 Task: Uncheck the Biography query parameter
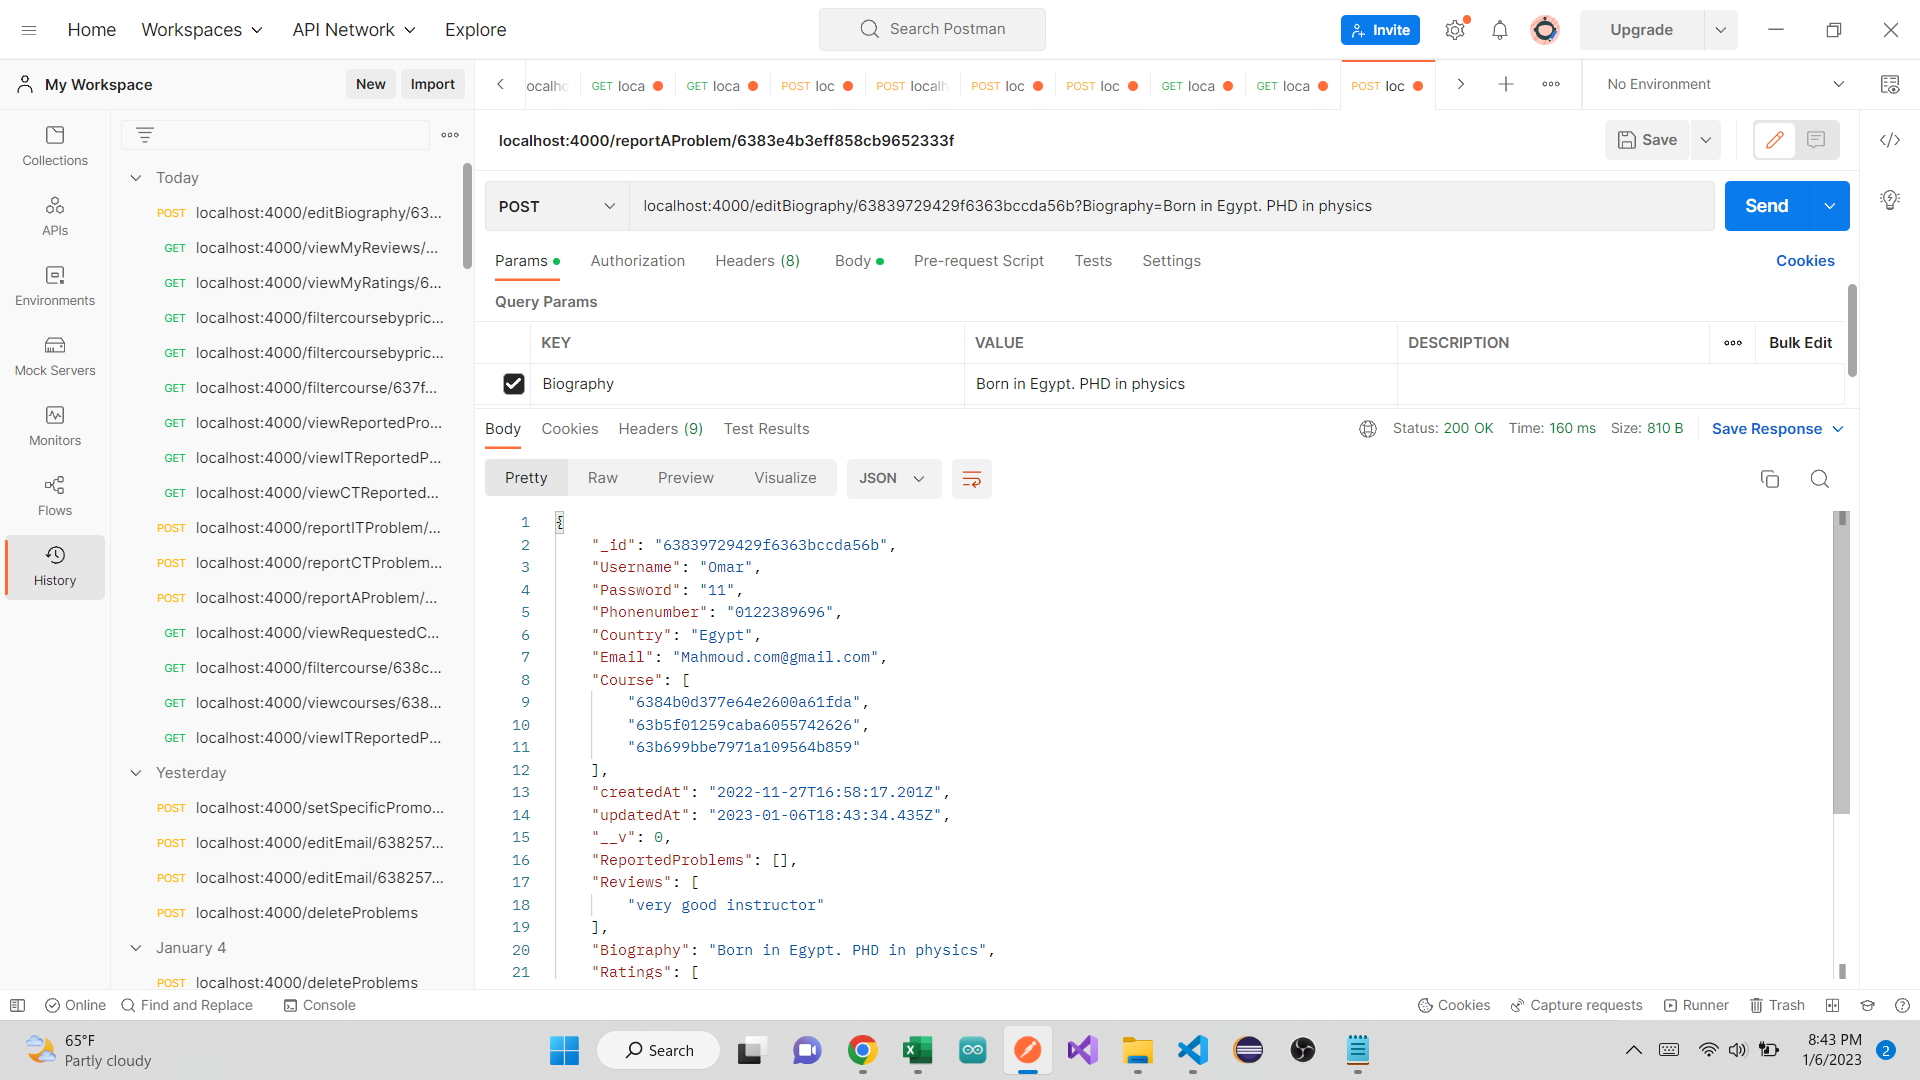514,384
